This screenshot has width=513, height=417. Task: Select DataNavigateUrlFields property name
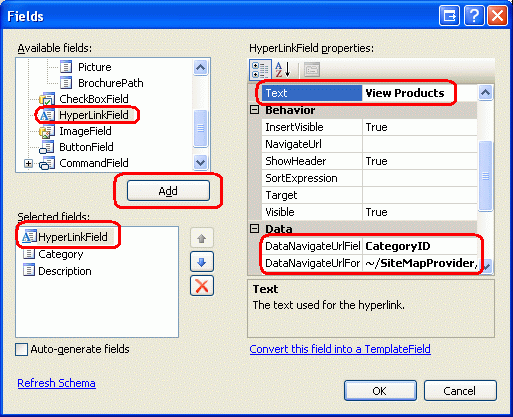pos(312,246)
